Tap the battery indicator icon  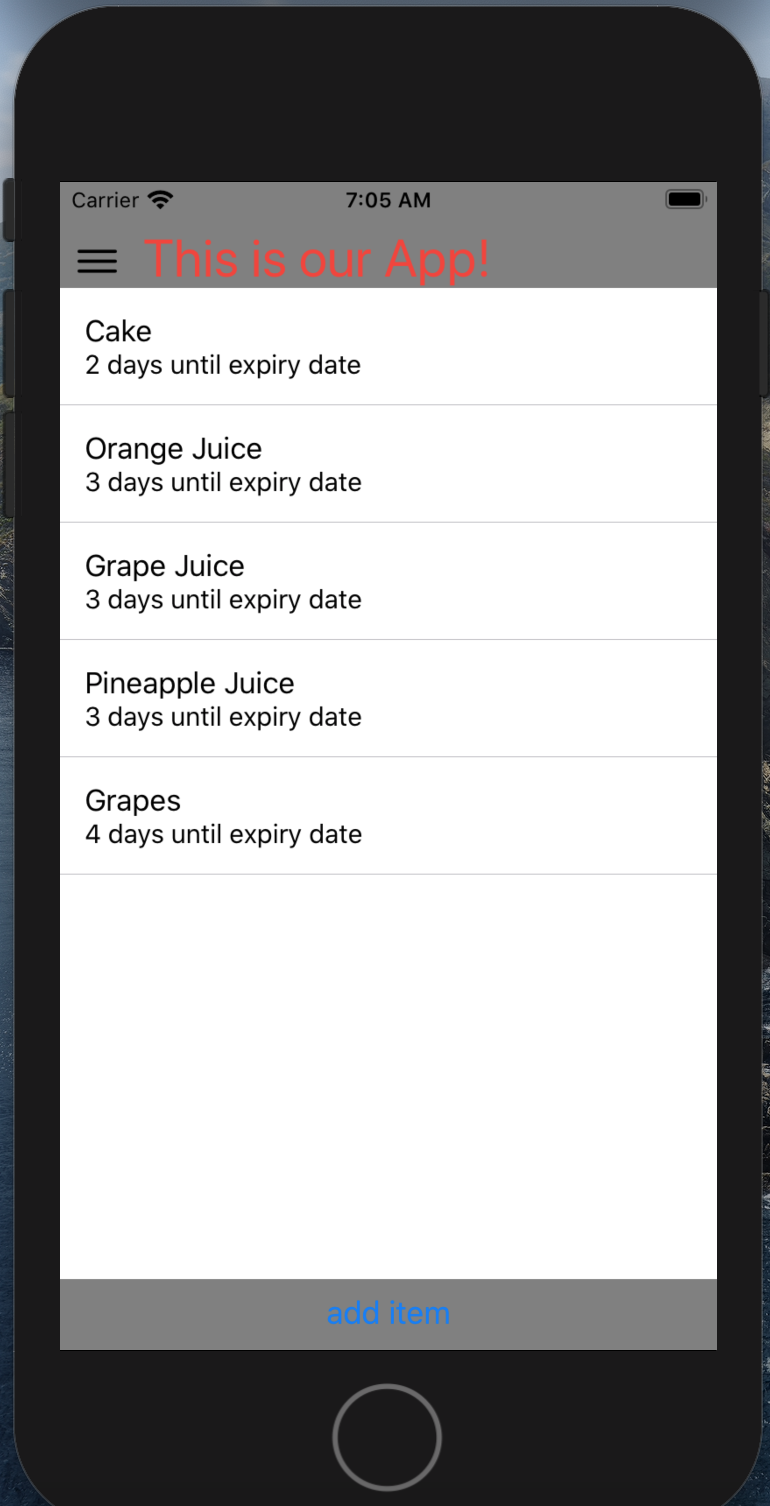[x=686, y=199]
